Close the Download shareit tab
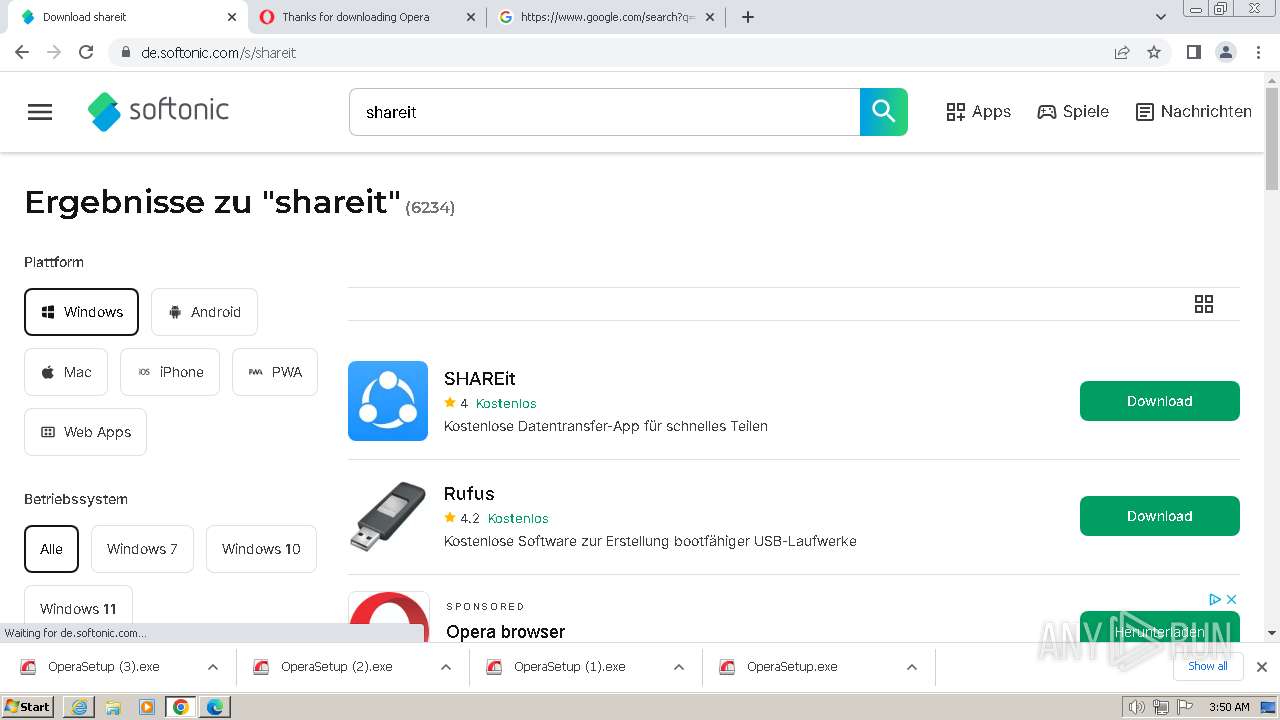This screenshot has height=720, width=1280. tap(232, 17)
